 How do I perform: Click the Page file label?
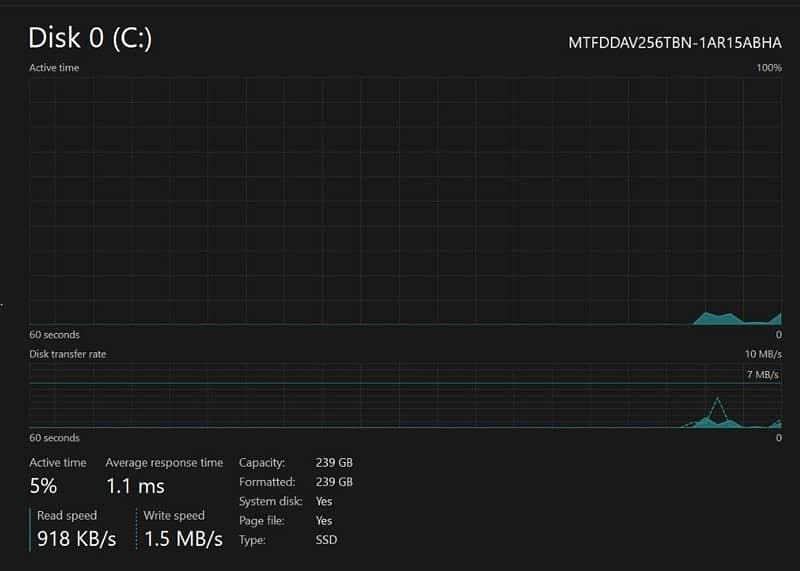point(263,521)
